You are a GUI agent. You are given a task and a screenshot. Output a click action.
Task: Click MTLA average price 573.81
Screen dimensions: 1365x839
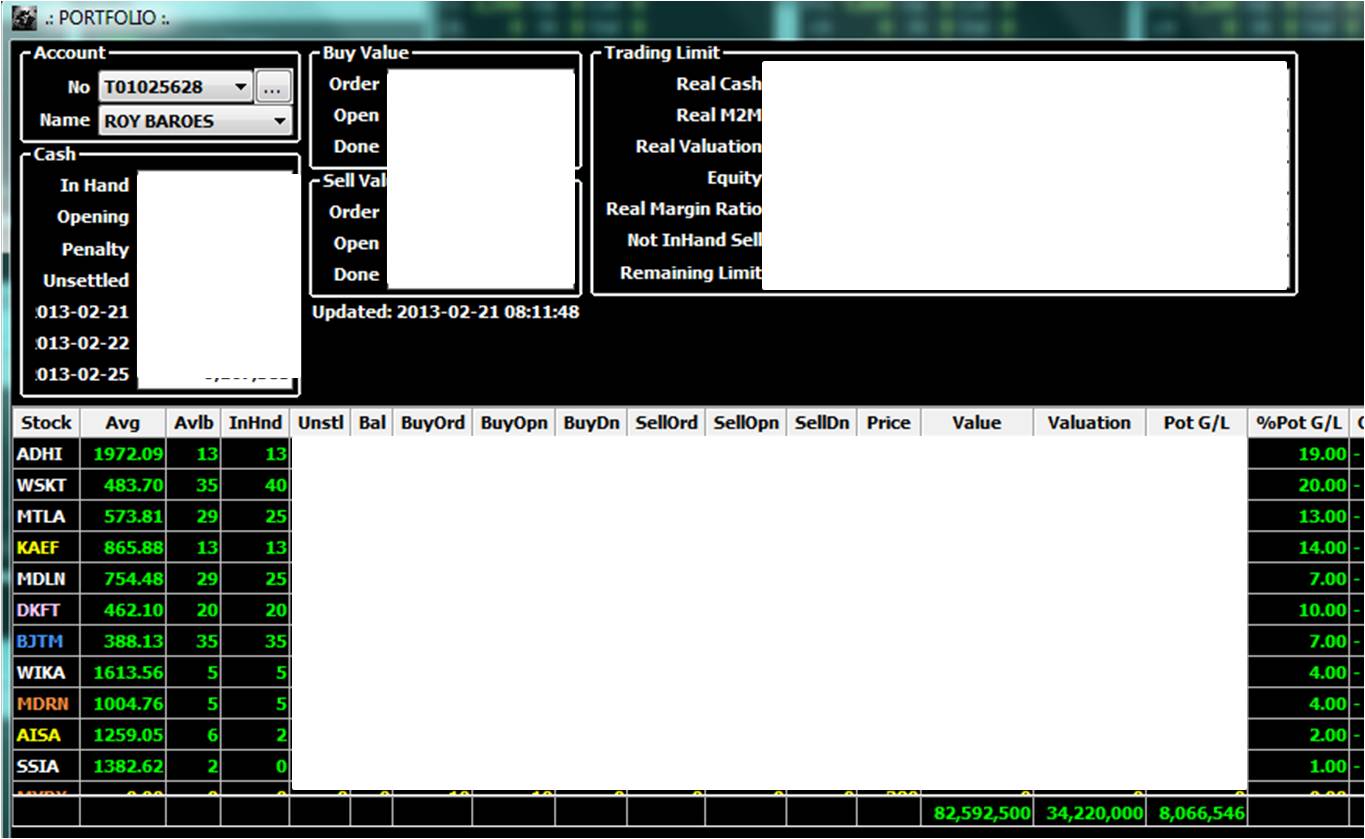tap(123, 516)
